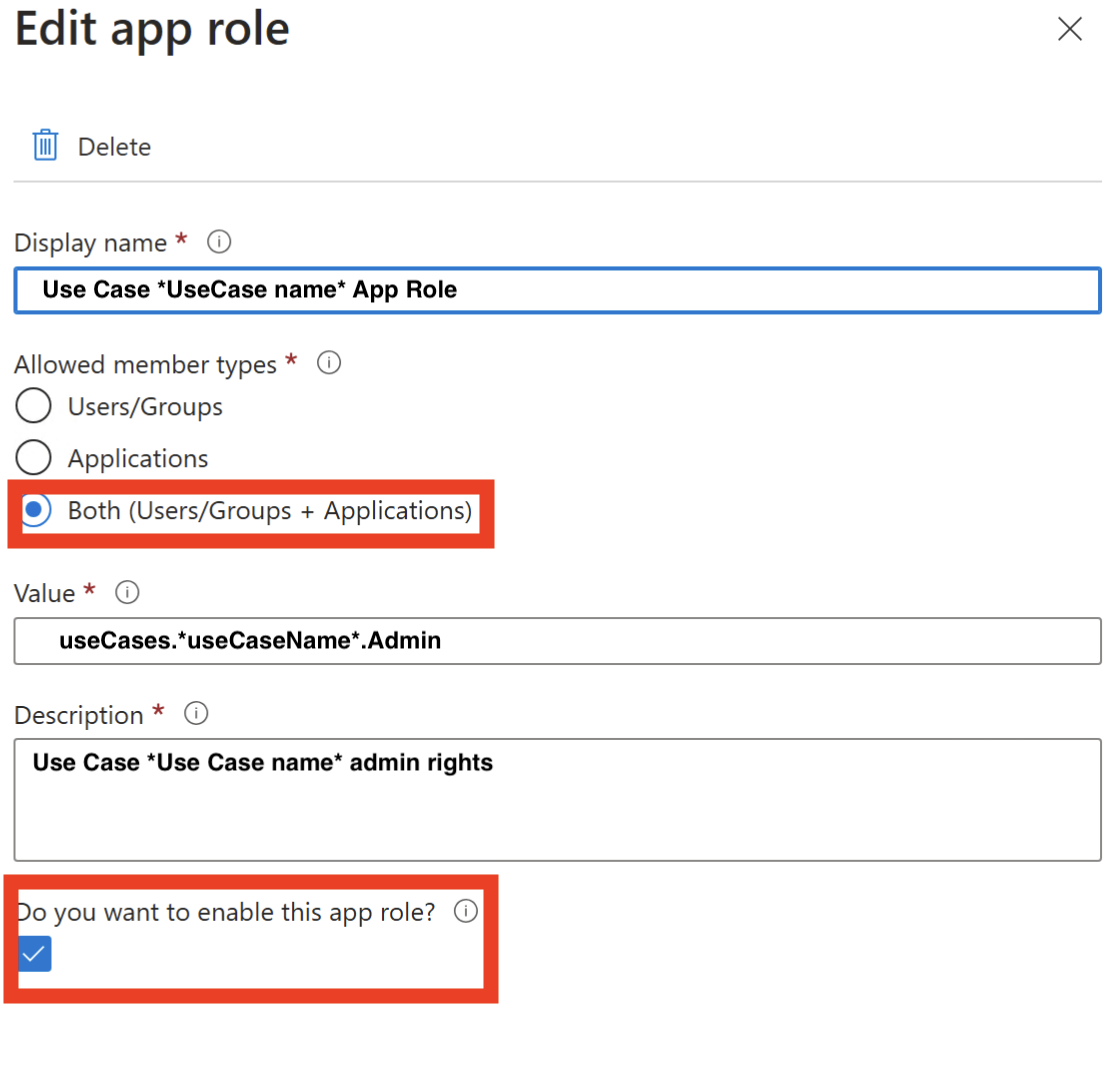Click the Edit app role heading
Screen dimensions: 1118x1072
point(152,31)
